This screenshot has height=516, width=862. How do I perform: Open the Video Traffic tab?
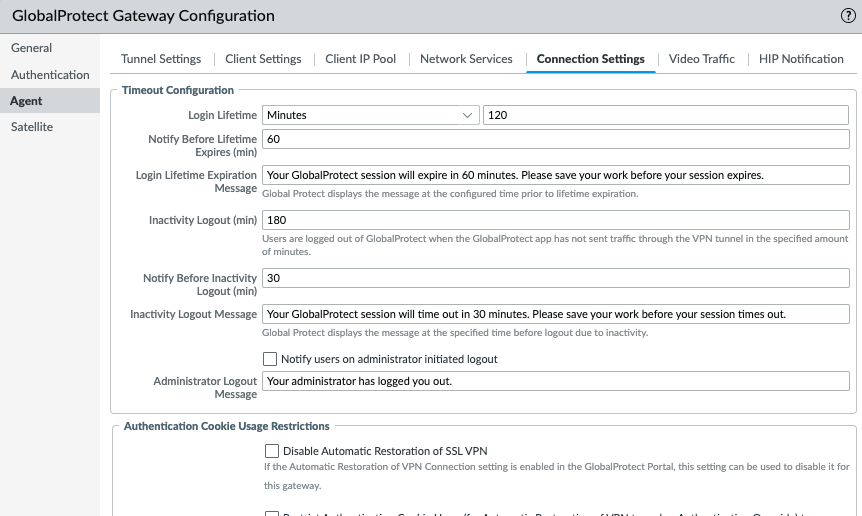pyautogui.click(x=701, y=59)
